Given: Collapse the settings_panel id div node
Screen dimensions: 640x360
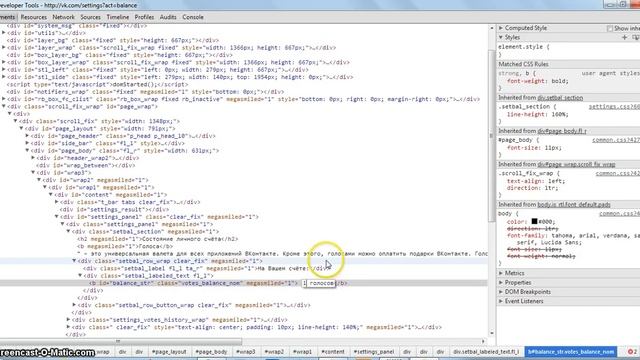Looking at the screenshot, I should (57, 217).
